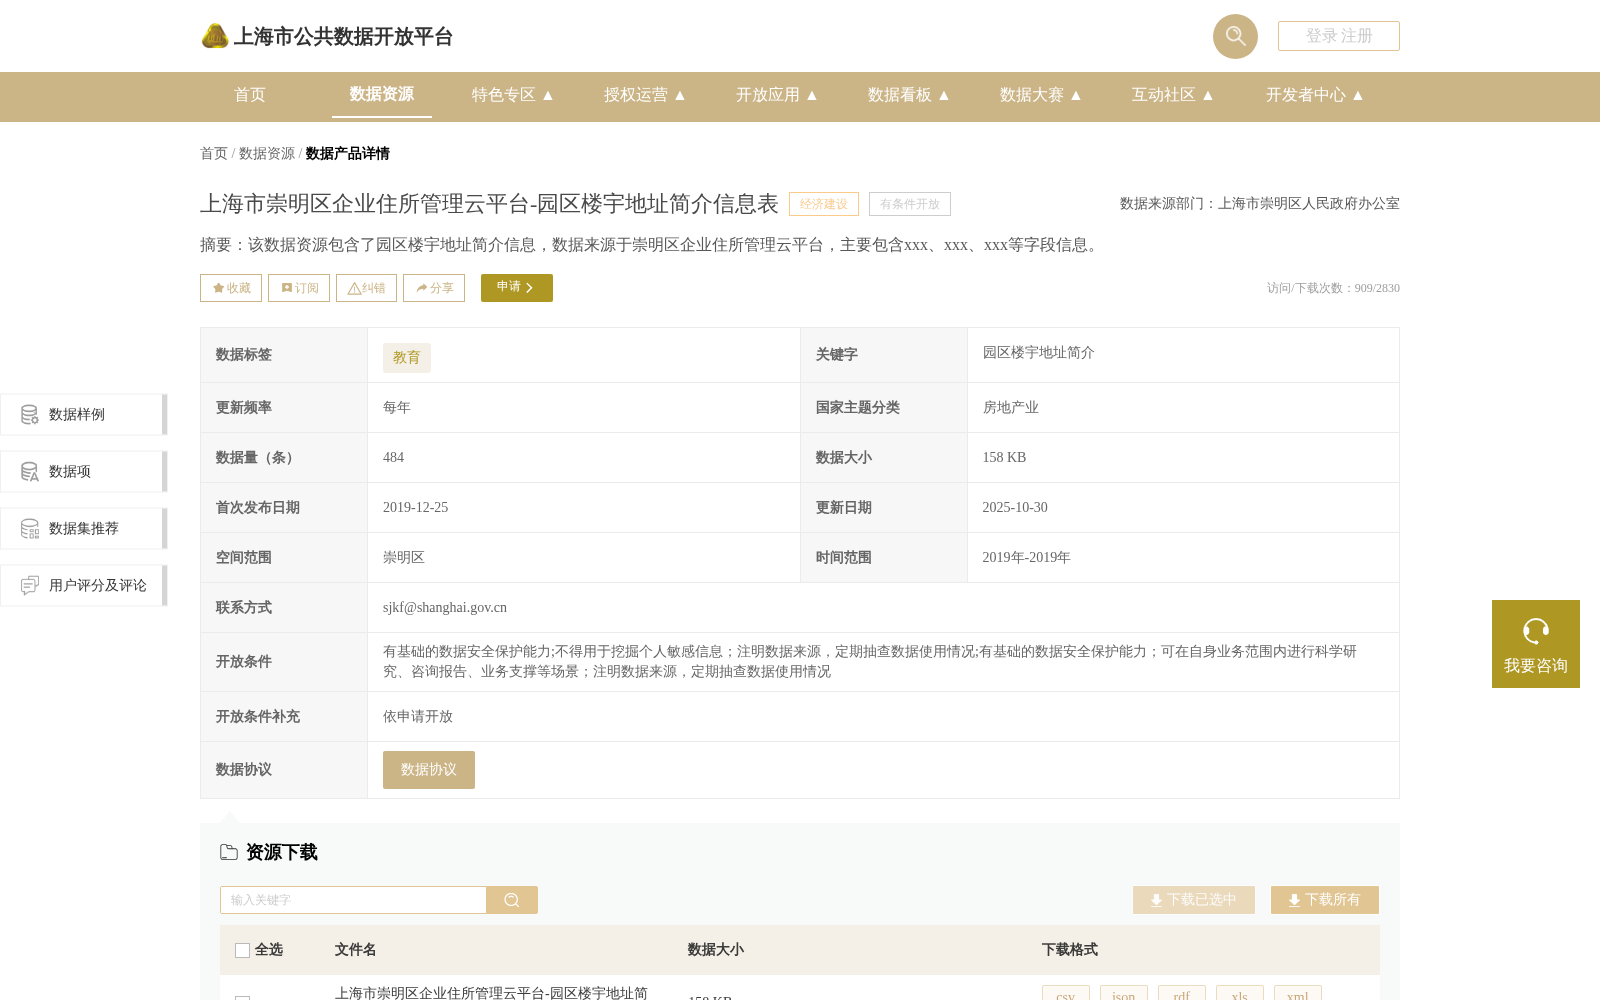Image resolution: width=1600 pixels, height=1000 pixels.
Task: Click the 订阅 subscribe button
Action: [299, 288]
